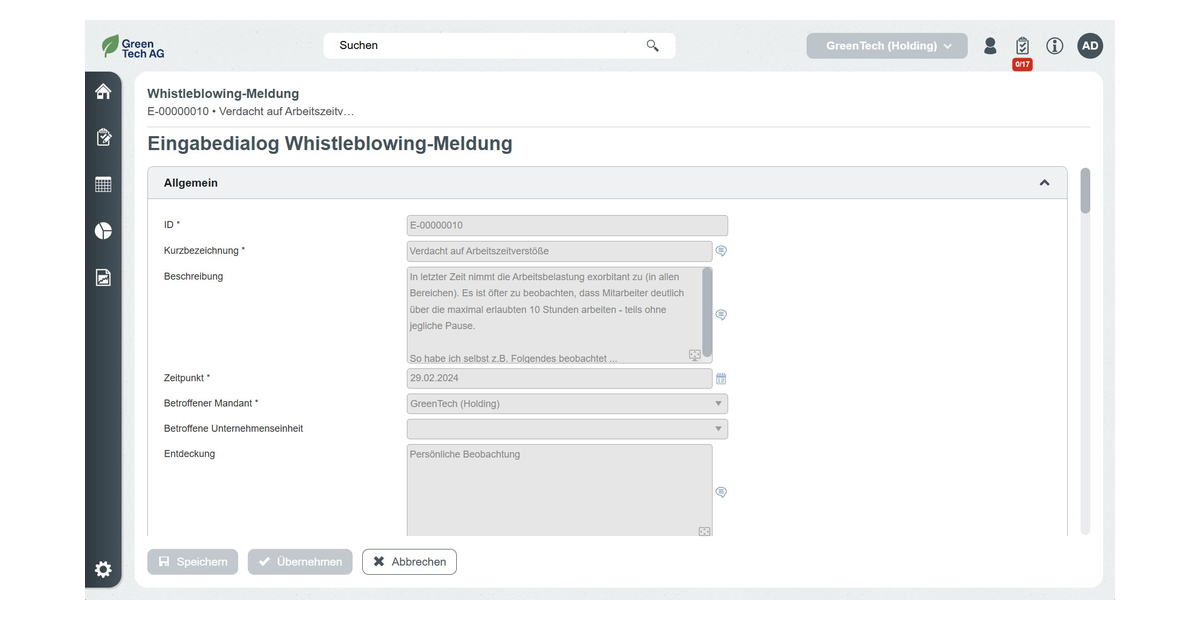Screen dimensions: 1200x620
Task: Expand the GreenTech (Holding) client switcher
Action: [887, 46]
